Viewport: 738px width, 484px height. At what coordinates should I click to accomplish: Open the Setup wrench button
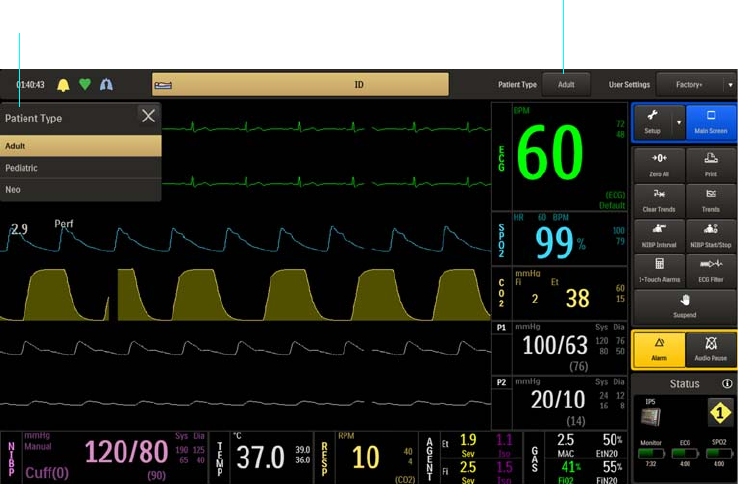pyautogui.click(x=653, y=122)
